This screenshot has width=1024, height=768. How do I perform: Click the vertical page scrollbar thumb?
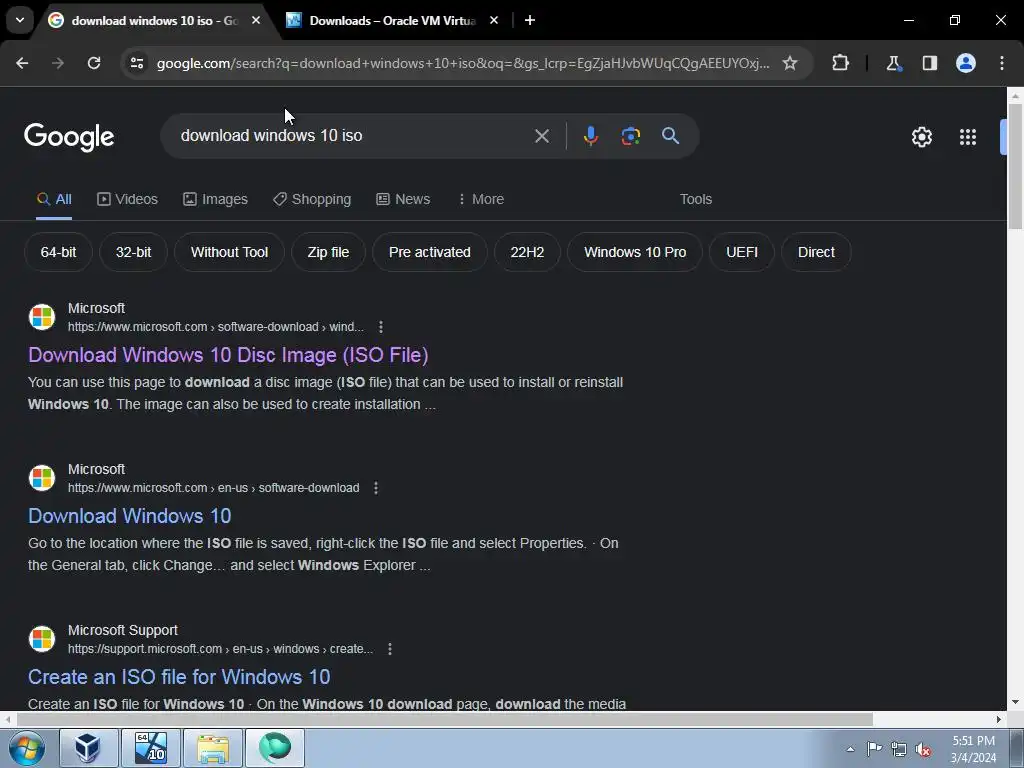point(1015,167)
